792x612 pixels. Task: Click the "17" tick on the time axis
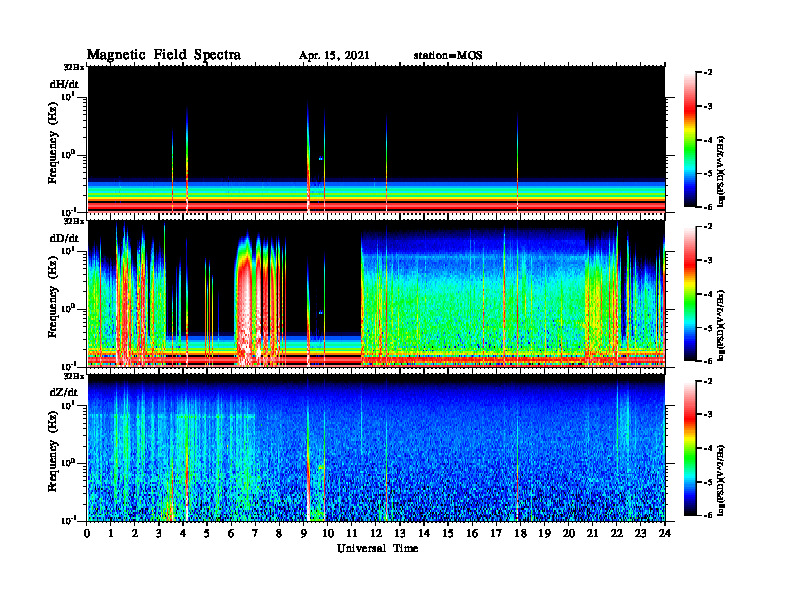[x=496, y=533]
